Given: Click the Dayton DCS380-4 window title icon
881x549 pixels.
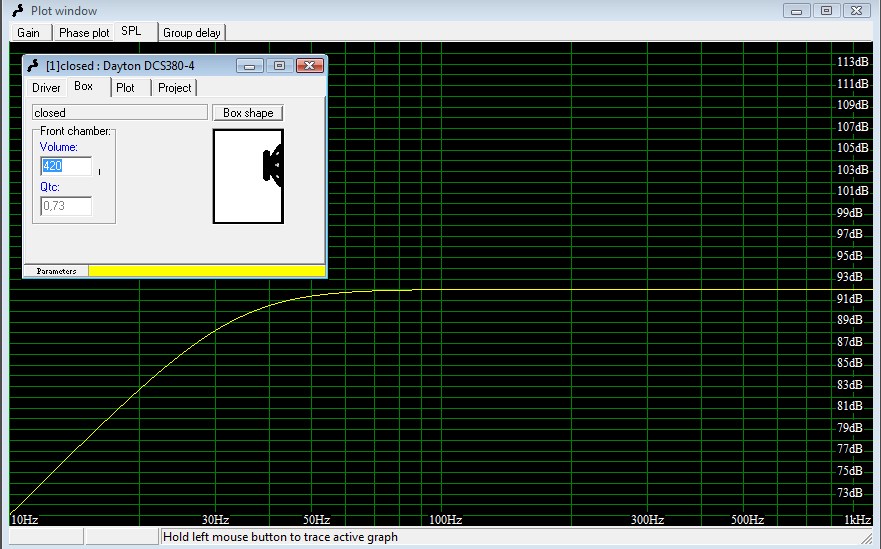Looking at the screenshot, I should pos(33,66).
